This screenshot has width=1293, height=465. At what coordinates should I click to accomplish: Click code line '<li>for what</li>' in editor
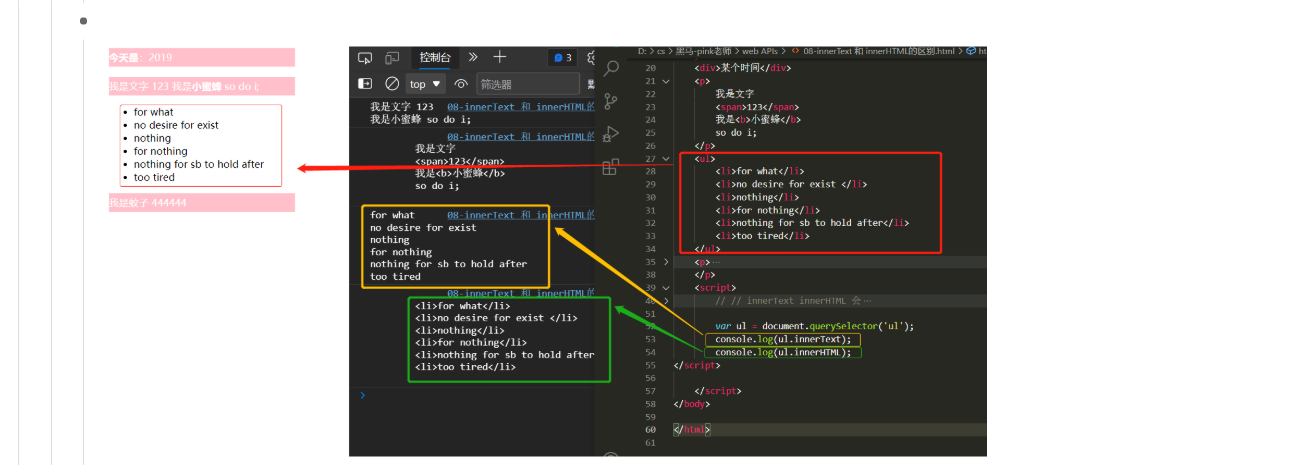[x=760, y=172]
